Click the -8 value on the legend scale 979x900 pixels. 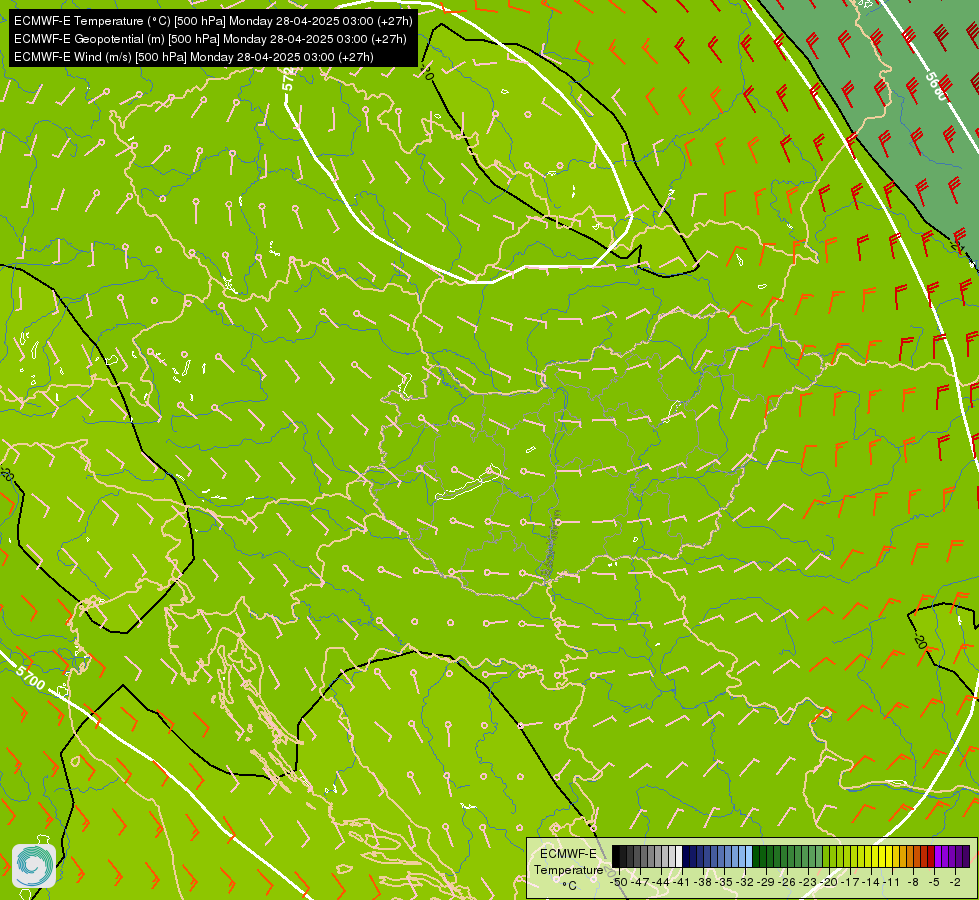[x=913, y=882]
